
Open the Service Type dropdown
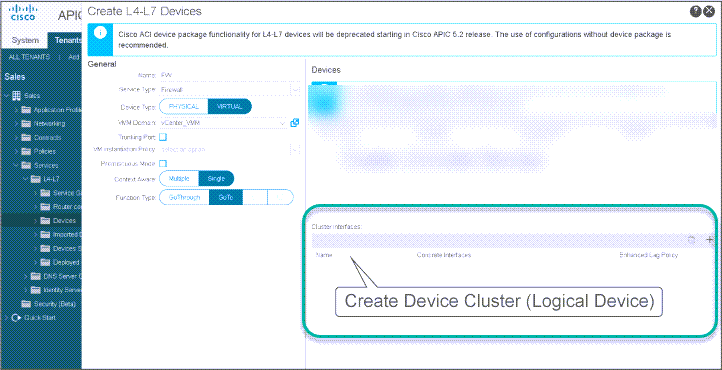click(x=296, y=90)
